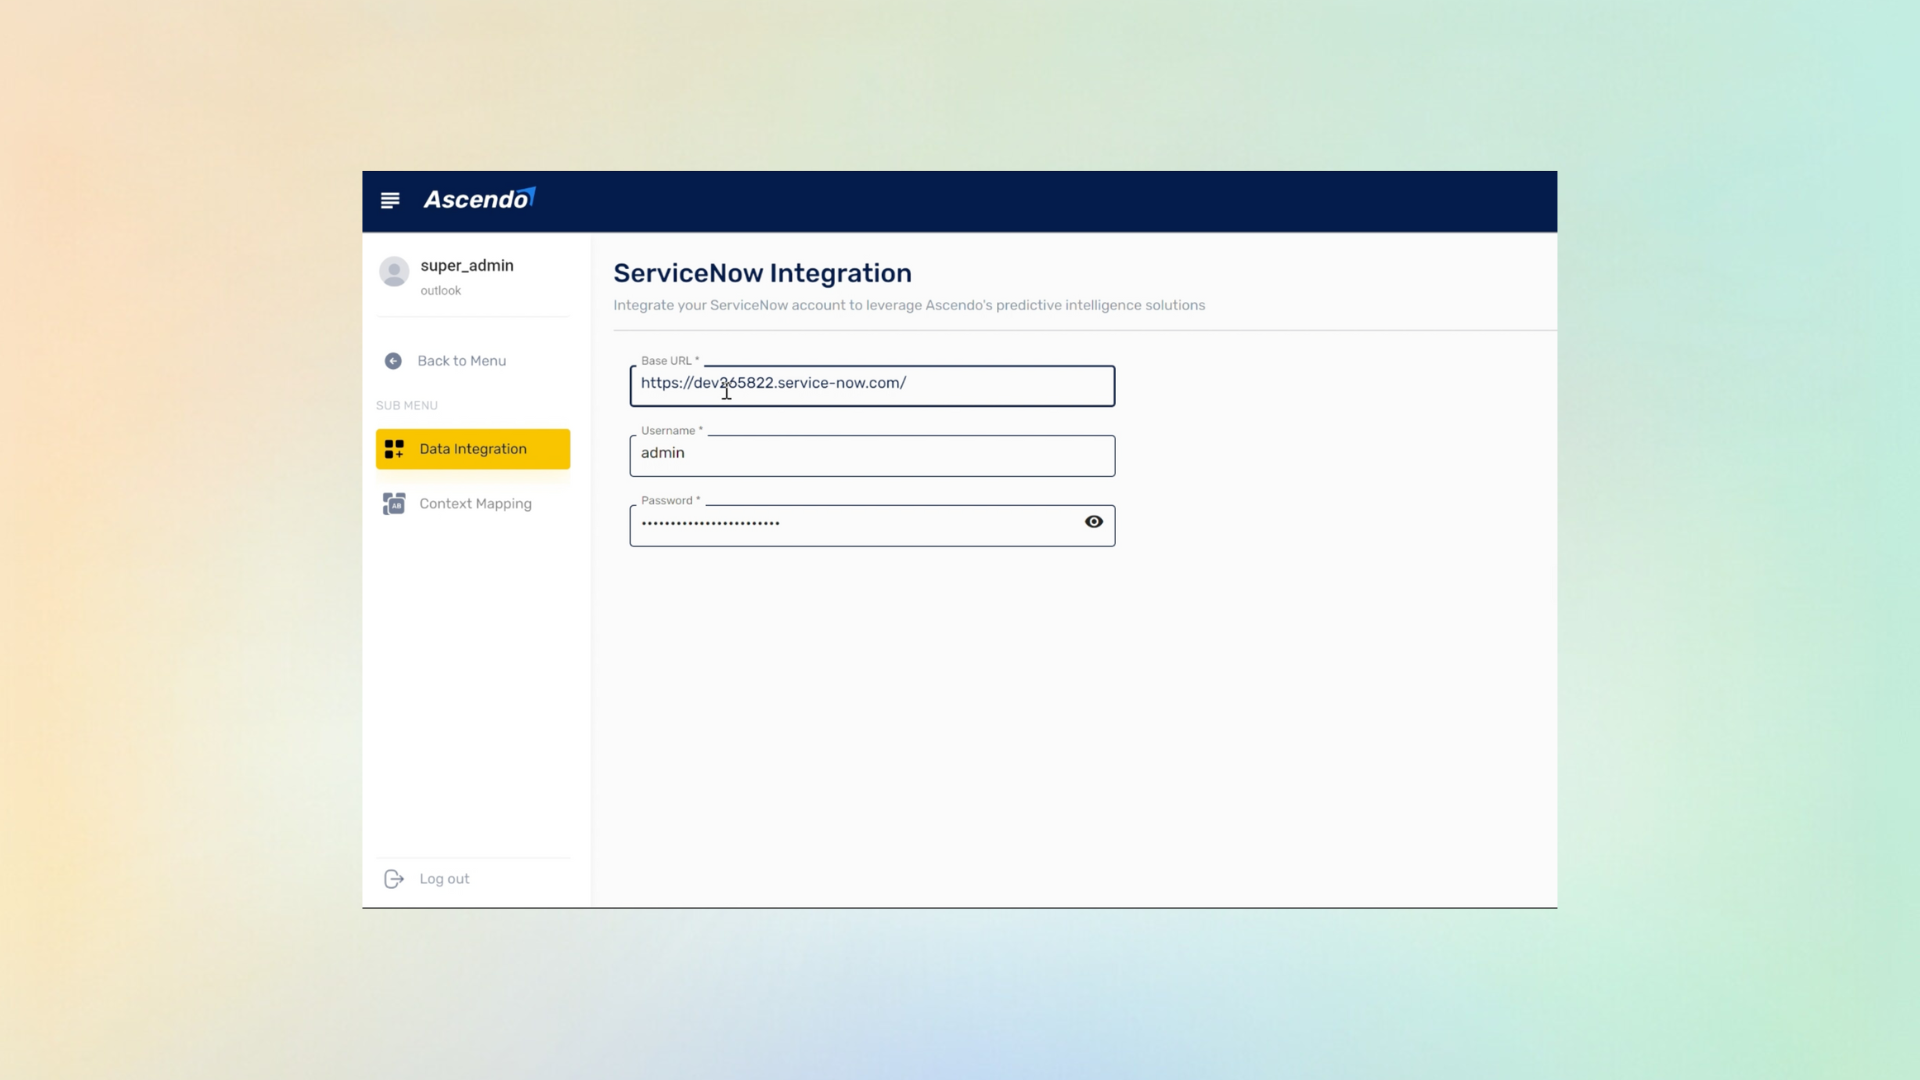Click the super_admin username text

[467, 265]
